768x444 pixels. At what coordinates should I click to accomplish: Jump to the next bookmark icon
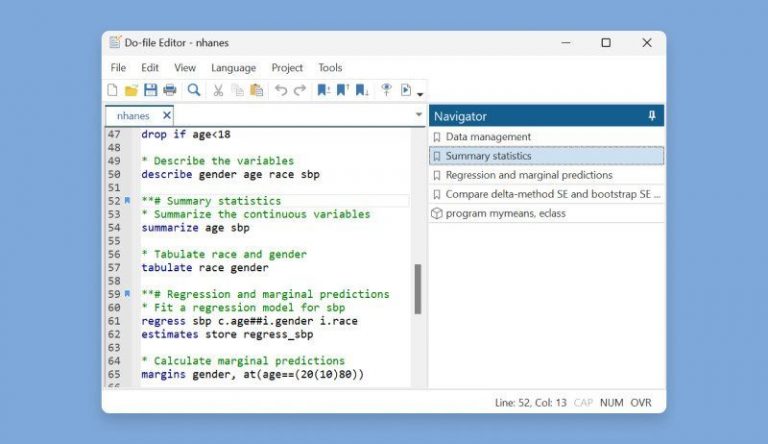tap(362, 90)
